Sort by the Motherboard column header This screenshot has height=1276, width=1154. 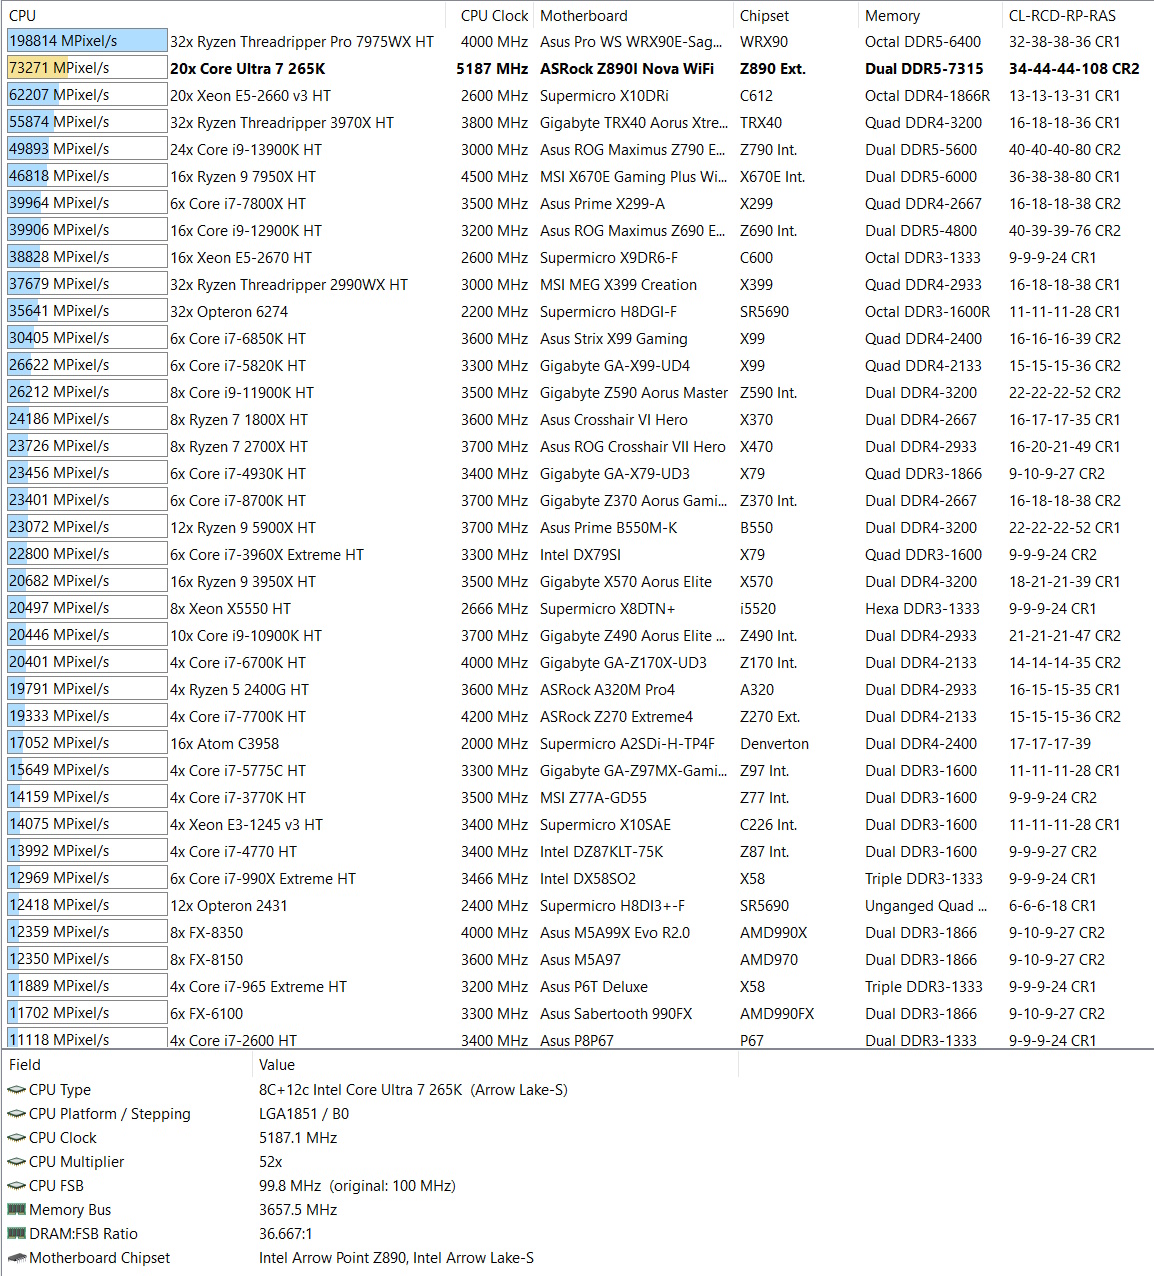tap(634, 16)
